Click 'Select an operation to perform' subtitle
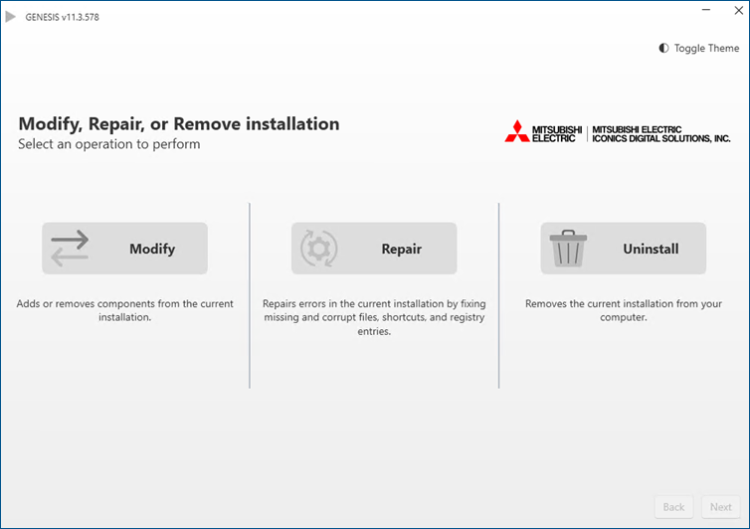The width and height of the screenshot is (750, 529). [109, 144]
